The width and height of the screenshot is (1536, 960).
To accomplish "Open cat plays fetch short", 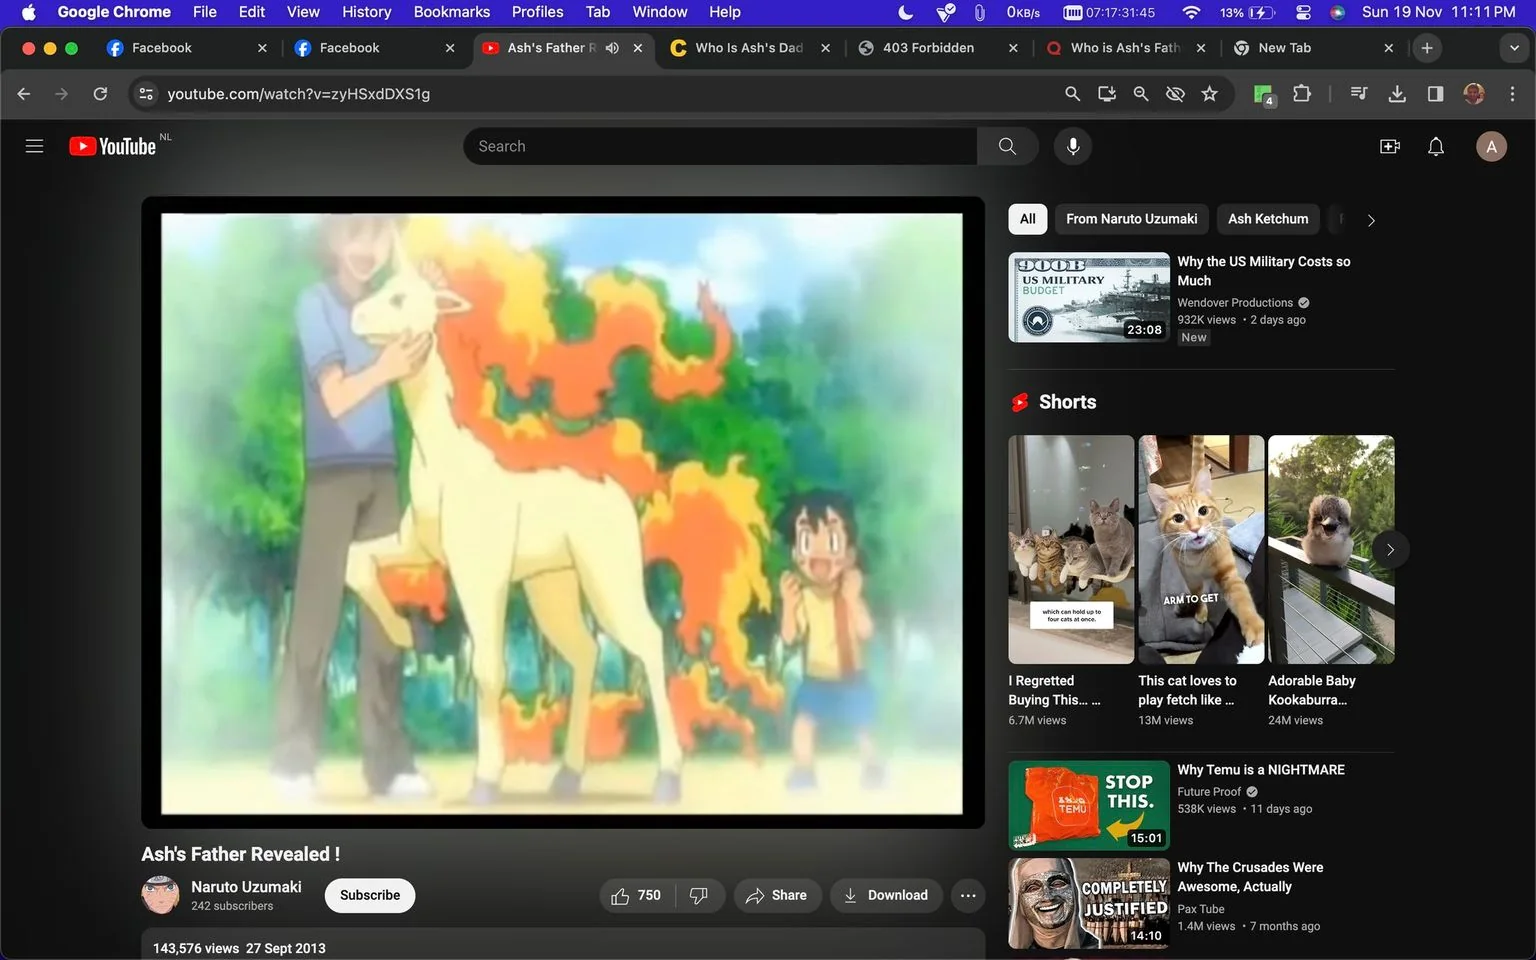I will 1201,549.
